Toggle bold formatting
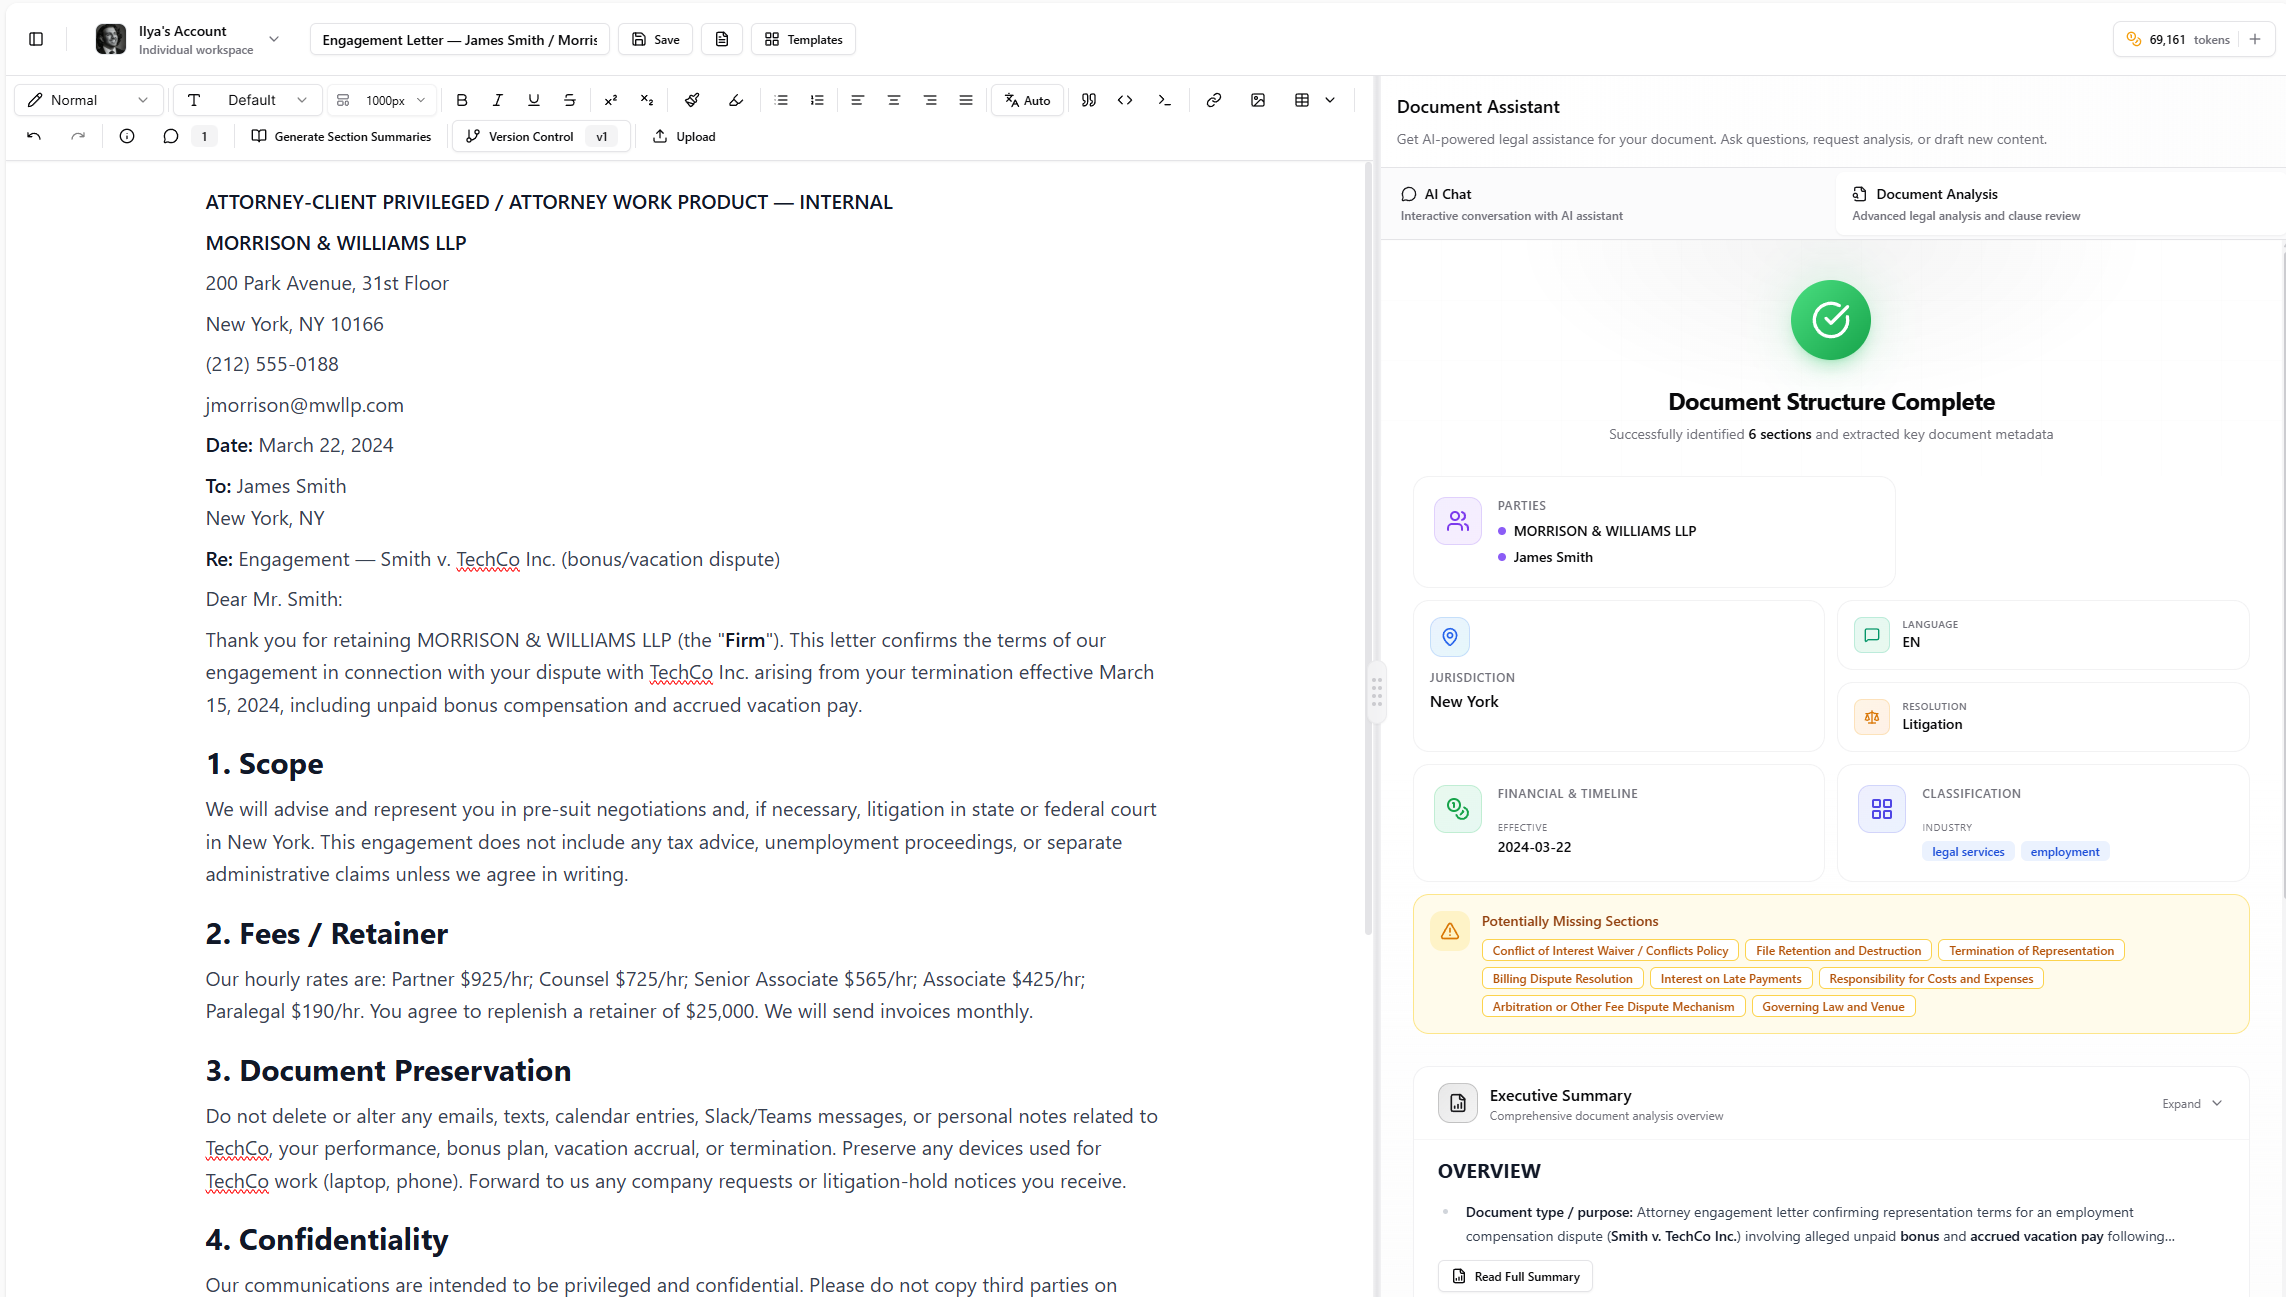Viewport: 2286px width, 1297px height. coord(461,100)
